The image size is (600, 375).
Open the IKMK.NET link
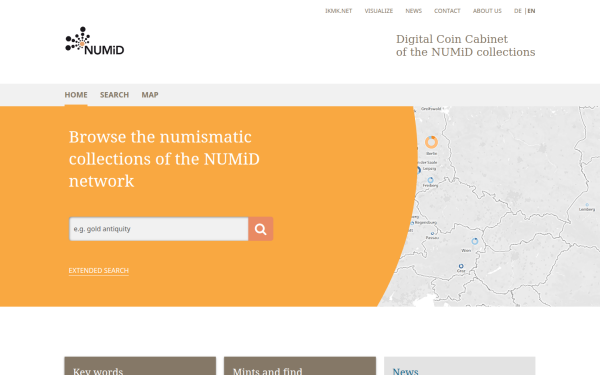coord(339,11)
